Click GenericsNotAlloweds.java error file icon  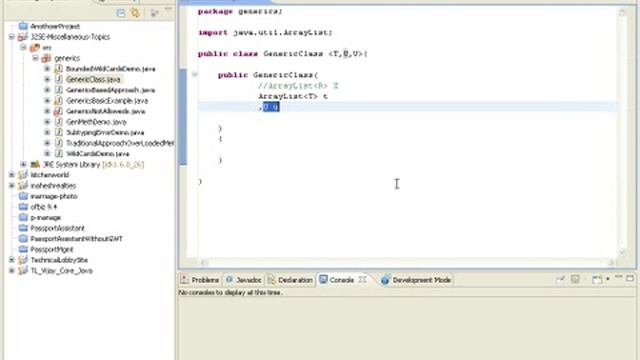pos(58,111)
